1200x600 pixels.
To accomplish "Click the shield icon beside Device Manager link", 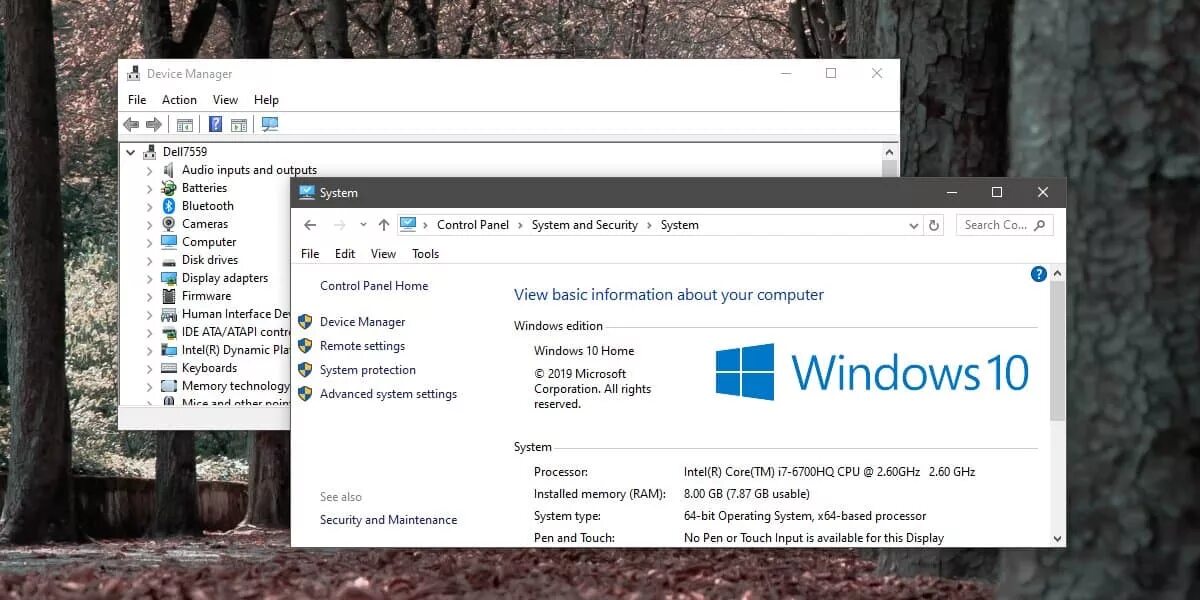I will 305,322.
